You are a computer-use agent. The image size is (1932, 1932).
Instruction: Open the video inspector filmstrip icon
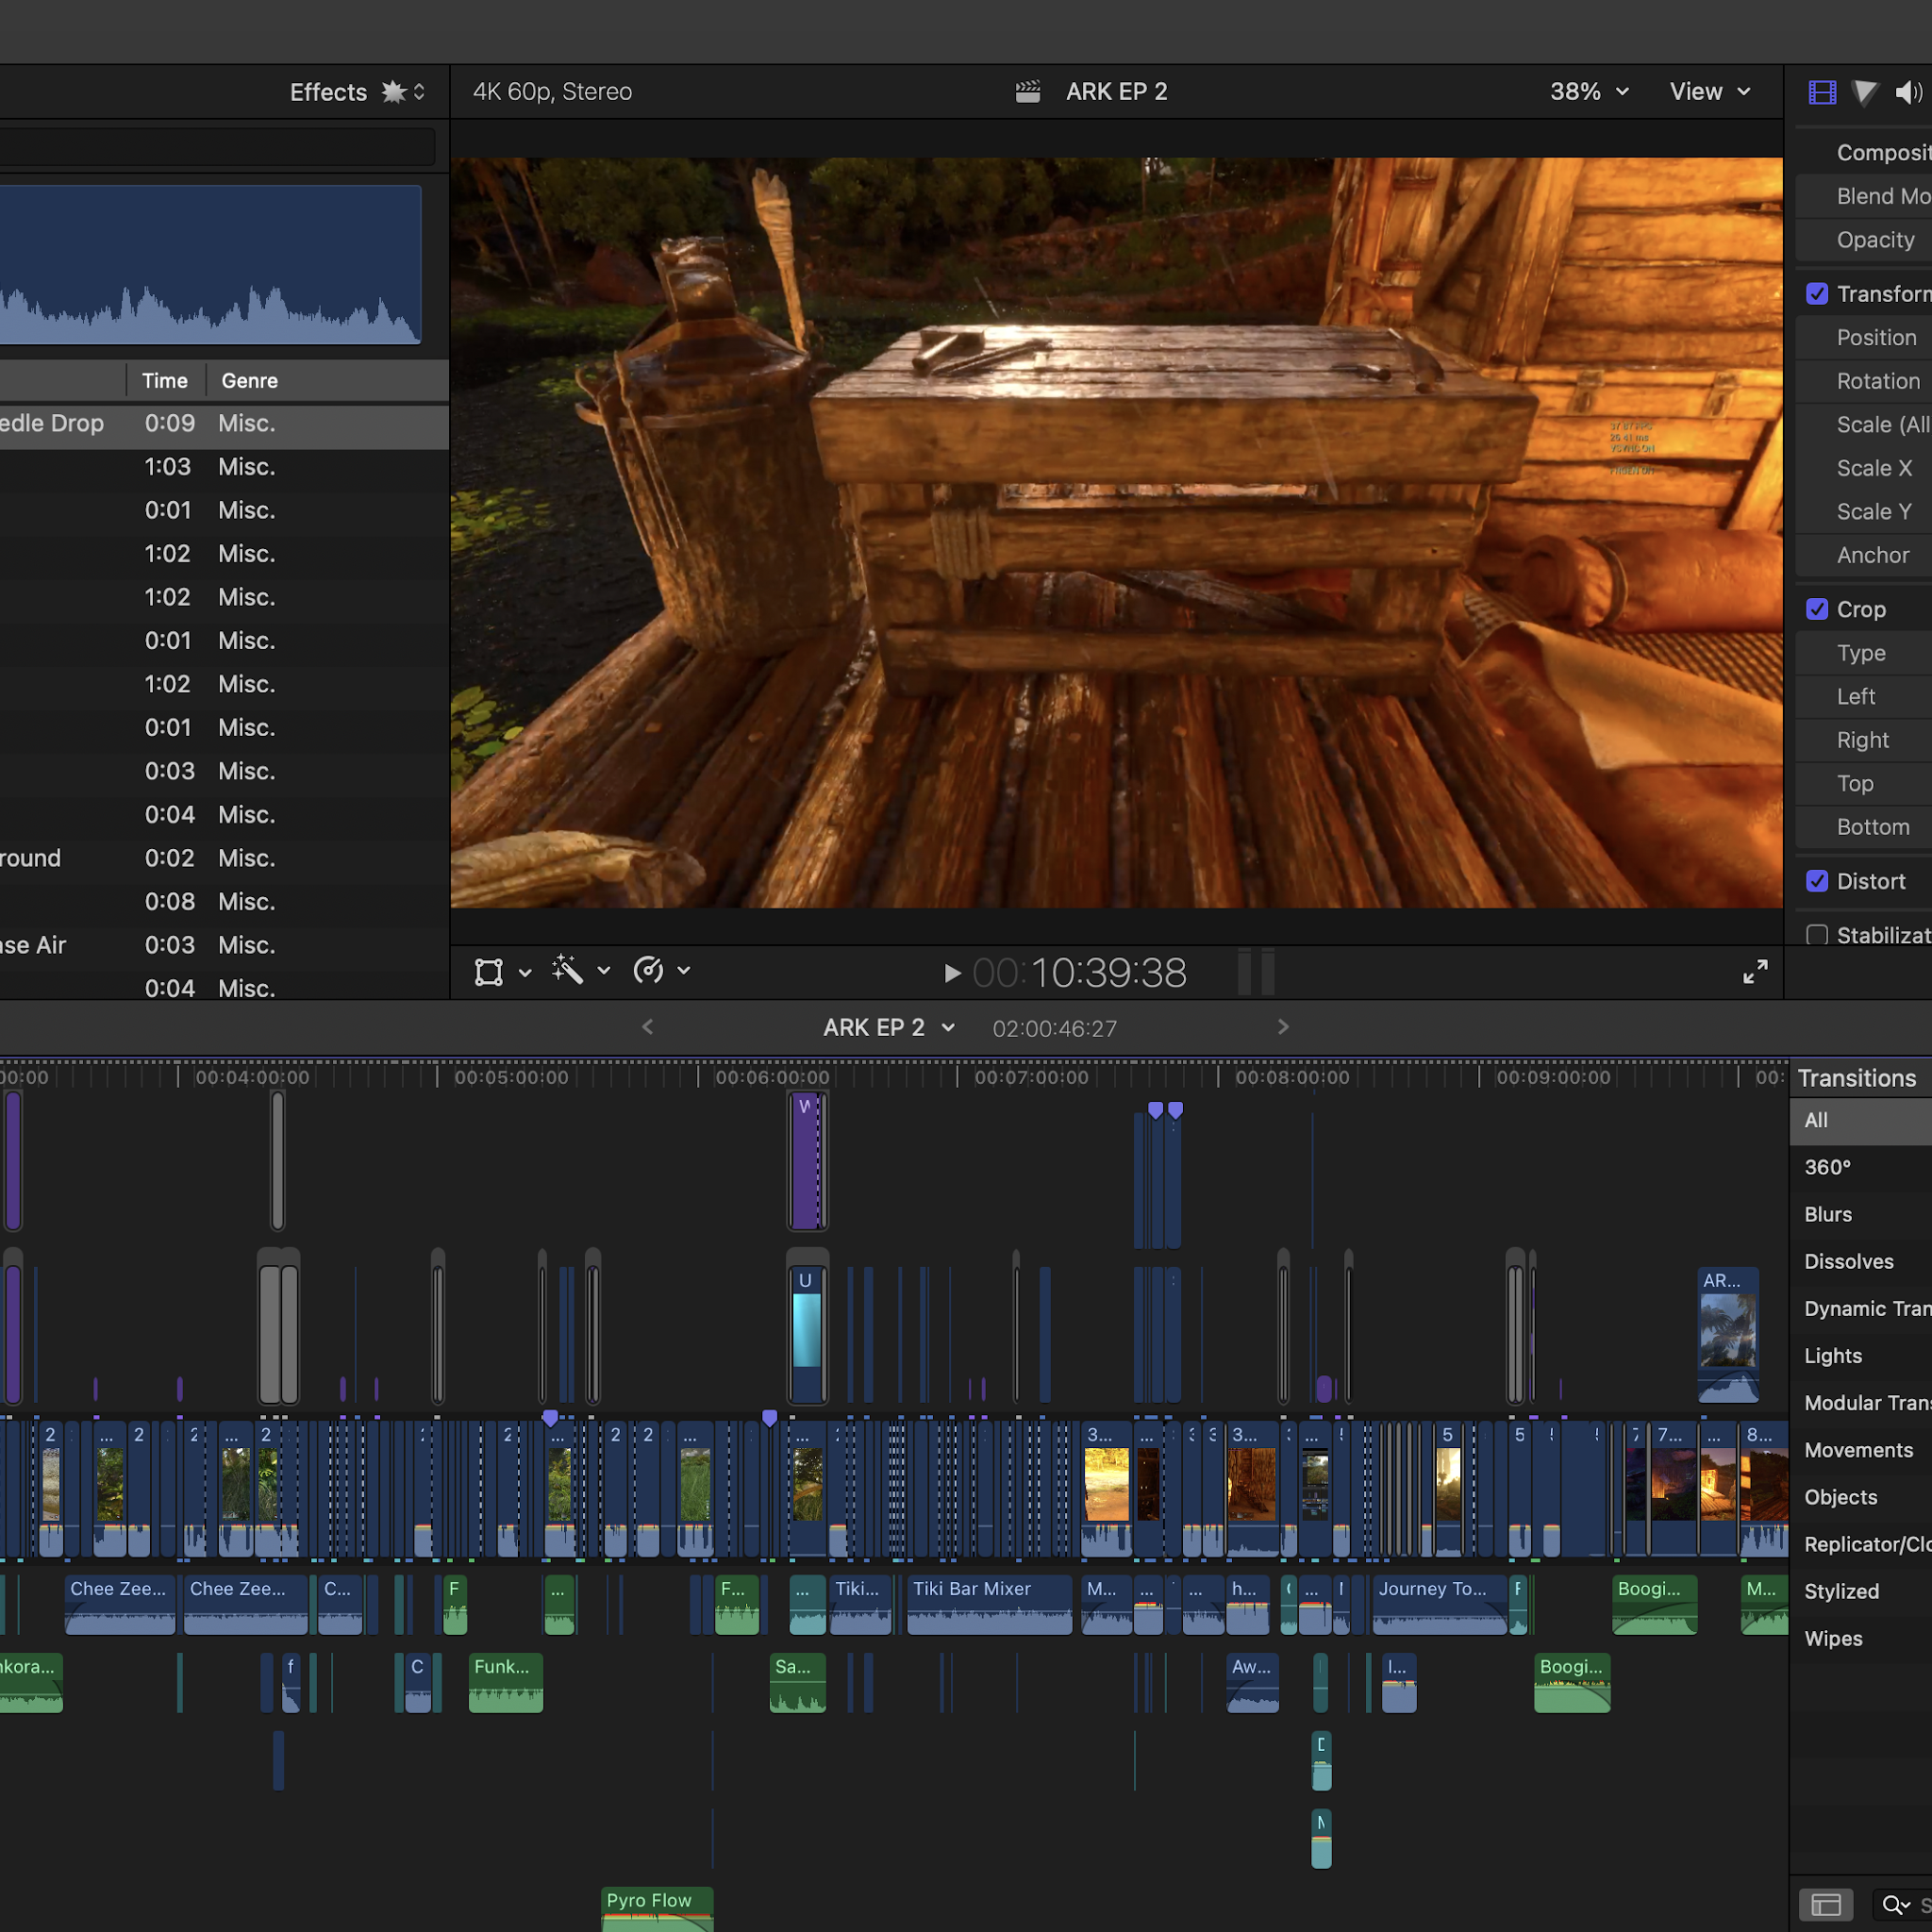pyautogui.click(x=1822, y=93)
